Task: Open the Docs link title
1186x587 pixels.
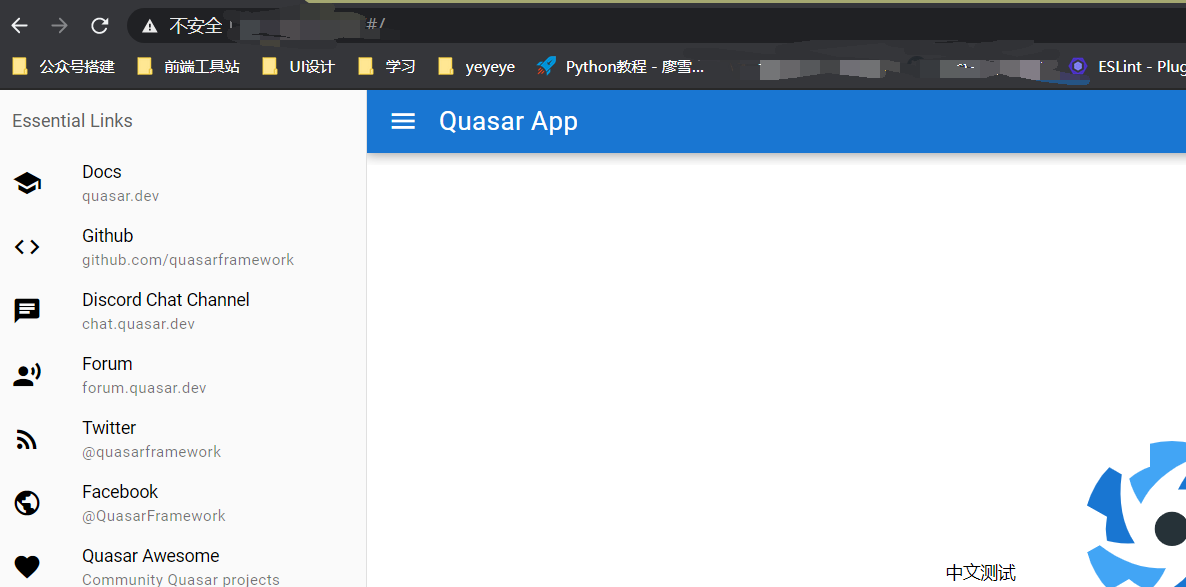Action: click(x=102, y=172)
